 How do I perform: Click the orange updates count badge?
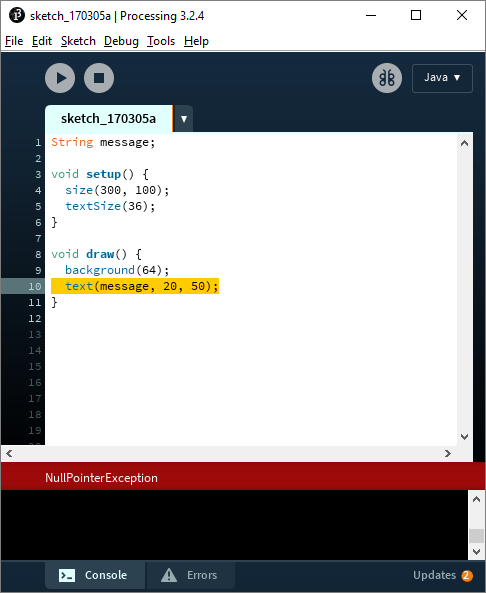pos(467,576)
